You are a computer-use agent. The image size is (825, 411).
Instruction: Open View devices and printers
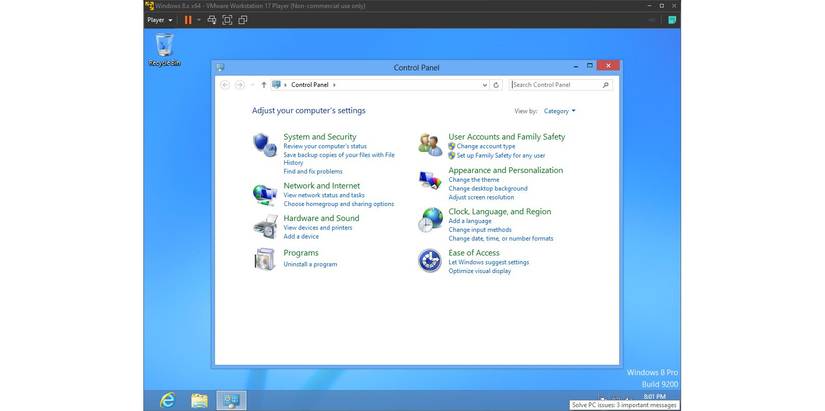tap(318, 228)
